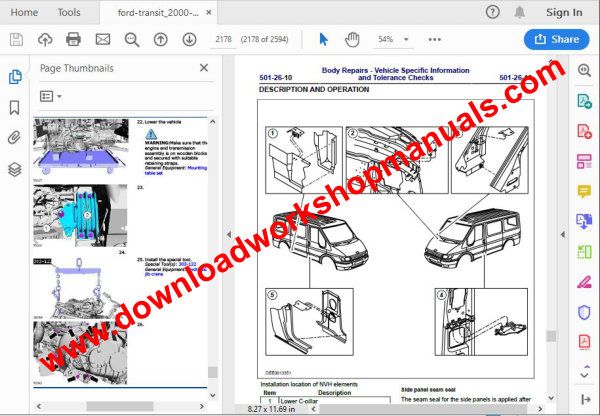
Task: Click thumbnails scroll down arrow
Action: click(x=213, y=395)
